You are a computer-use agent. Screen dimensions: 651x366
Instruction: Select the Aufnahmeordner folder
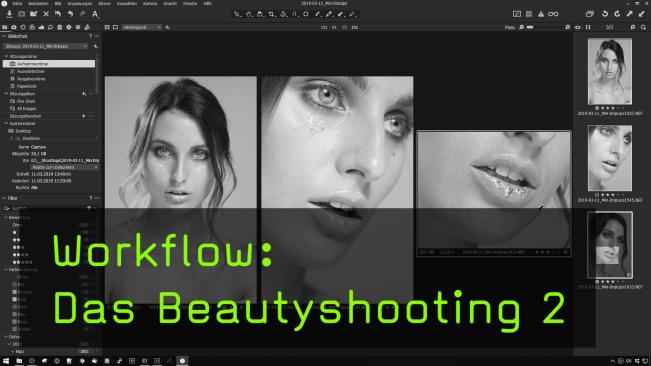tap(49, 64)
